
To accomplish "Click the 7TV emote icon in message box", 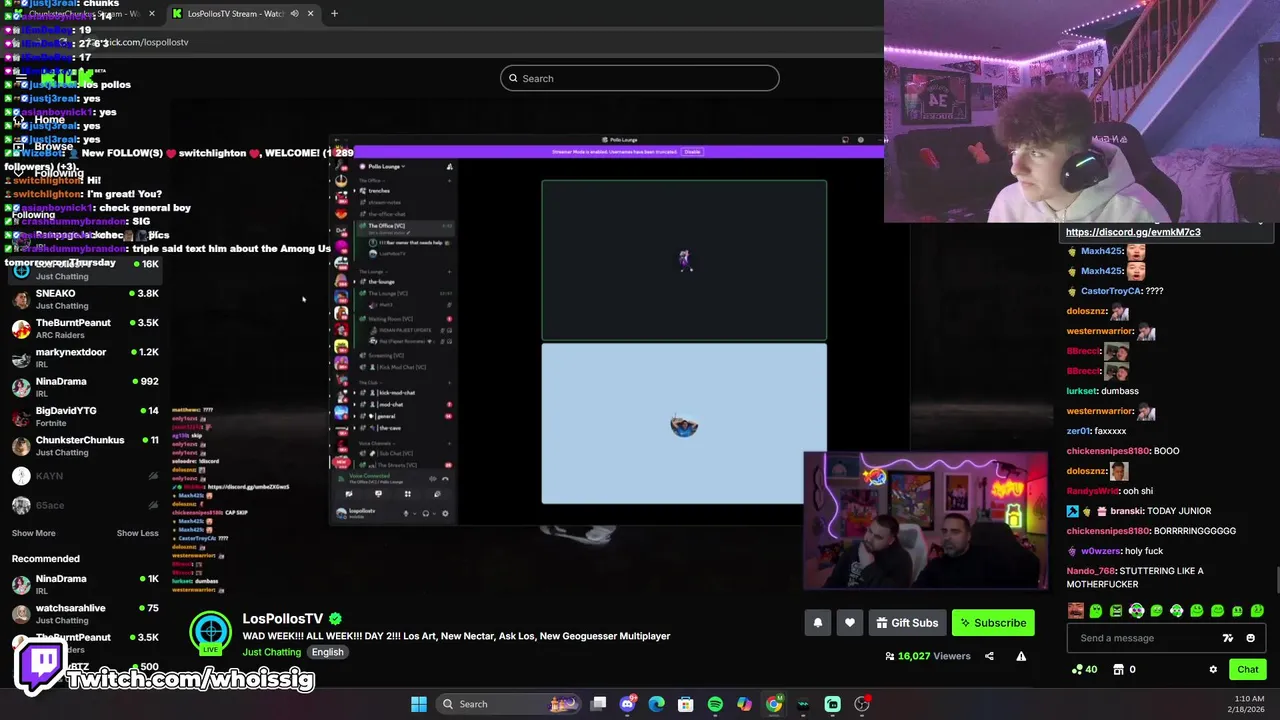I will 1228,638.
